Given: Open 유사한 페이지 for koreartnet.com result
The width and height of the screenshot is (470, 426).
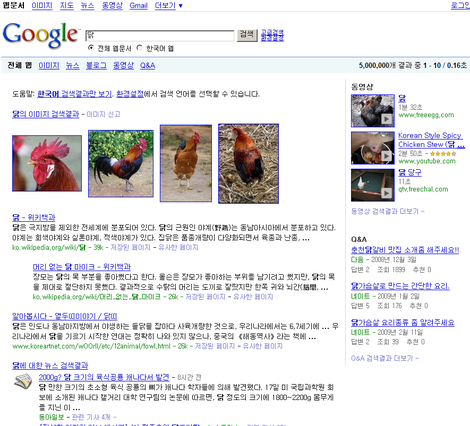Looking at the screenshot, I should coord(263,346).
